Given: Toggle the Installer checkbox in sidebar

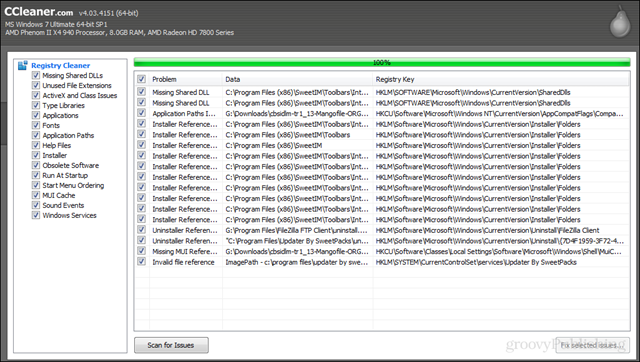Looking at the screenshot, I should click(36, 155).
